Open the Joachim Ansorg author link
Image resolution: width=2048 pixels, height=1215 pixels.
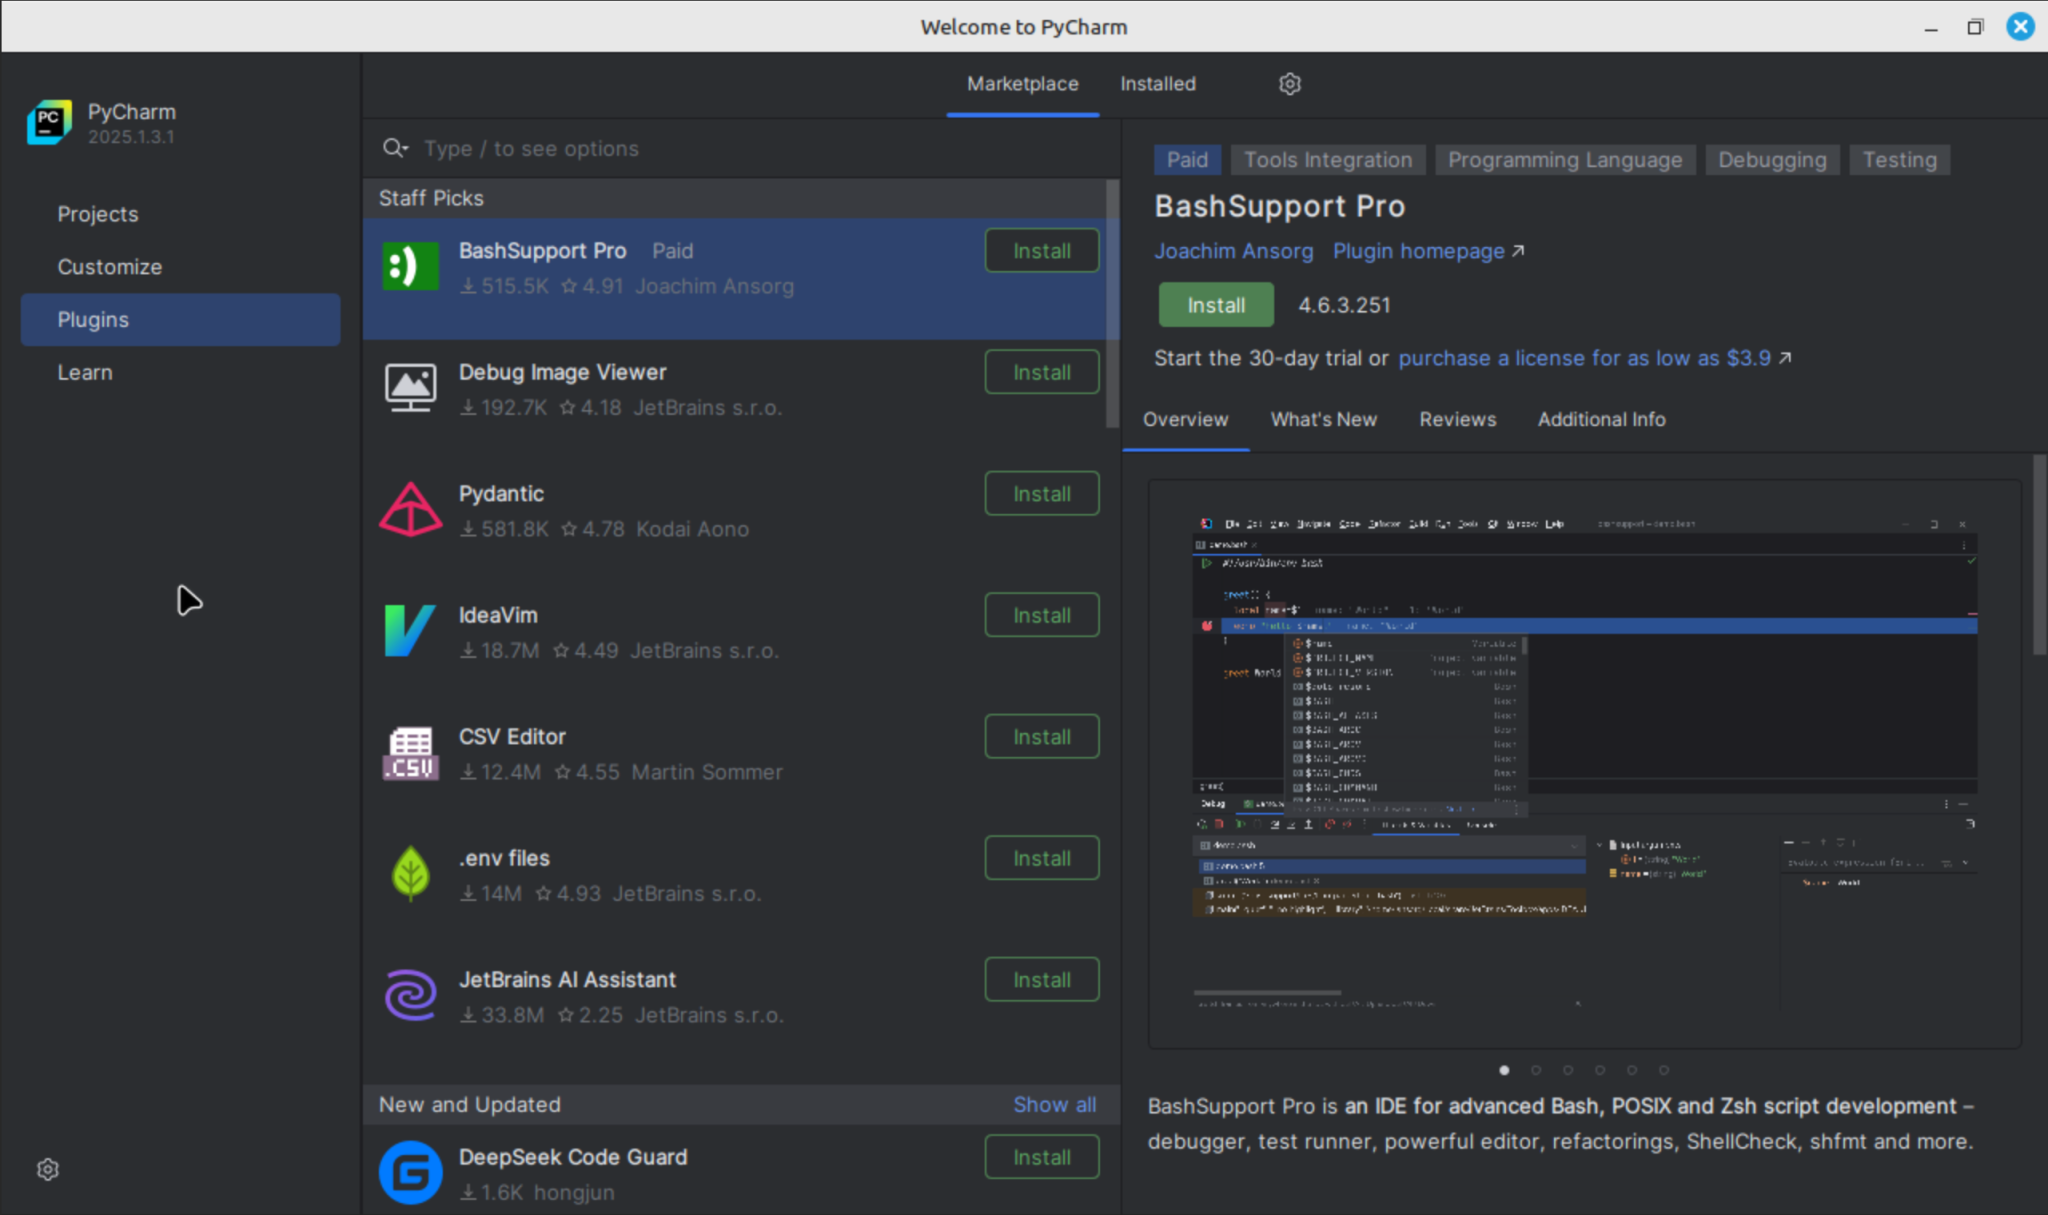click(x=1233, y=251)
